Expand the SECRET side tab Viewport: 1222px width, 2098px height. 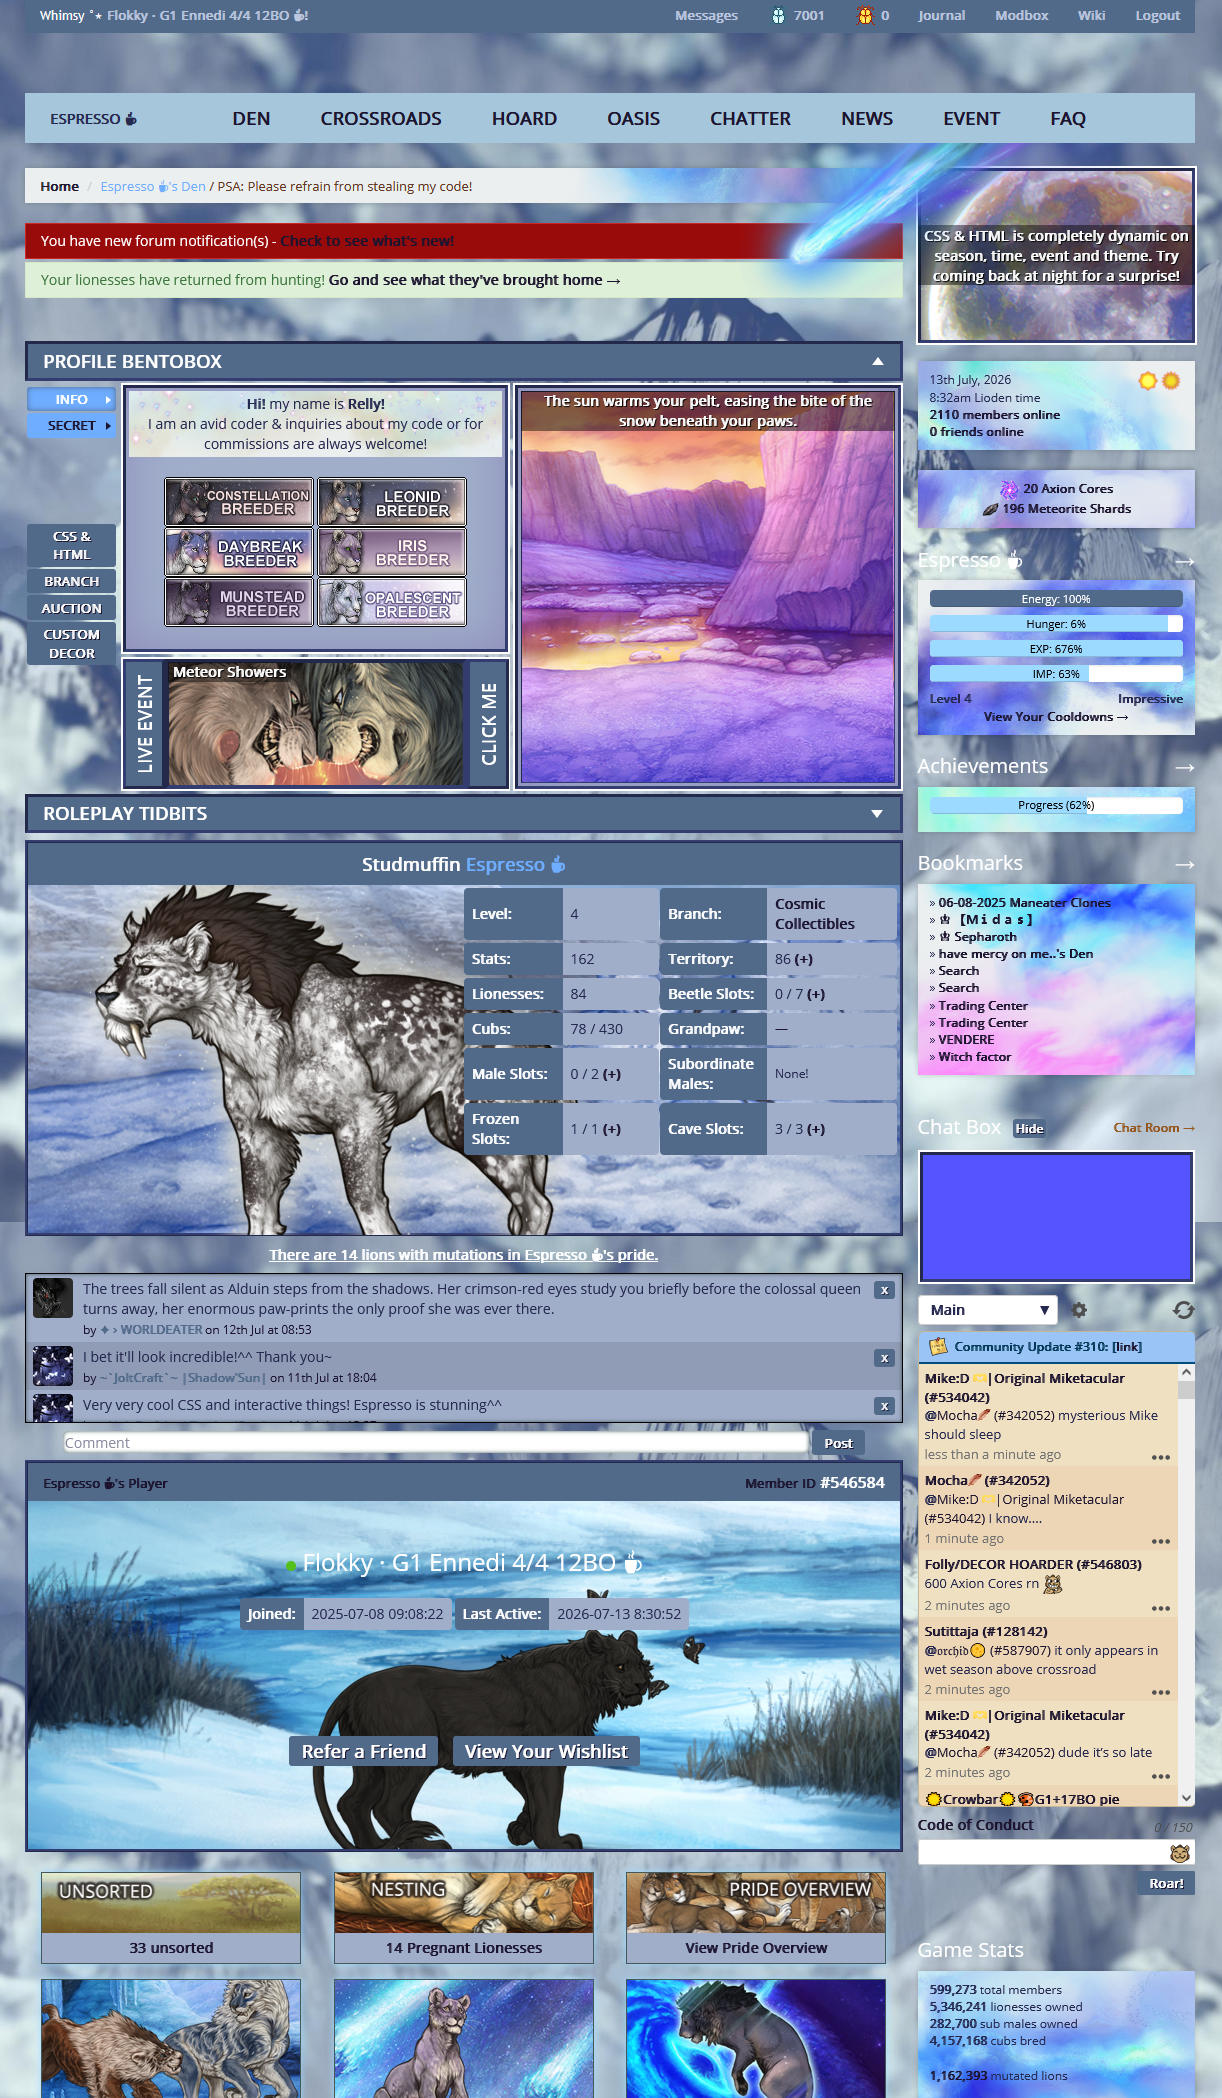pos(71,425)
